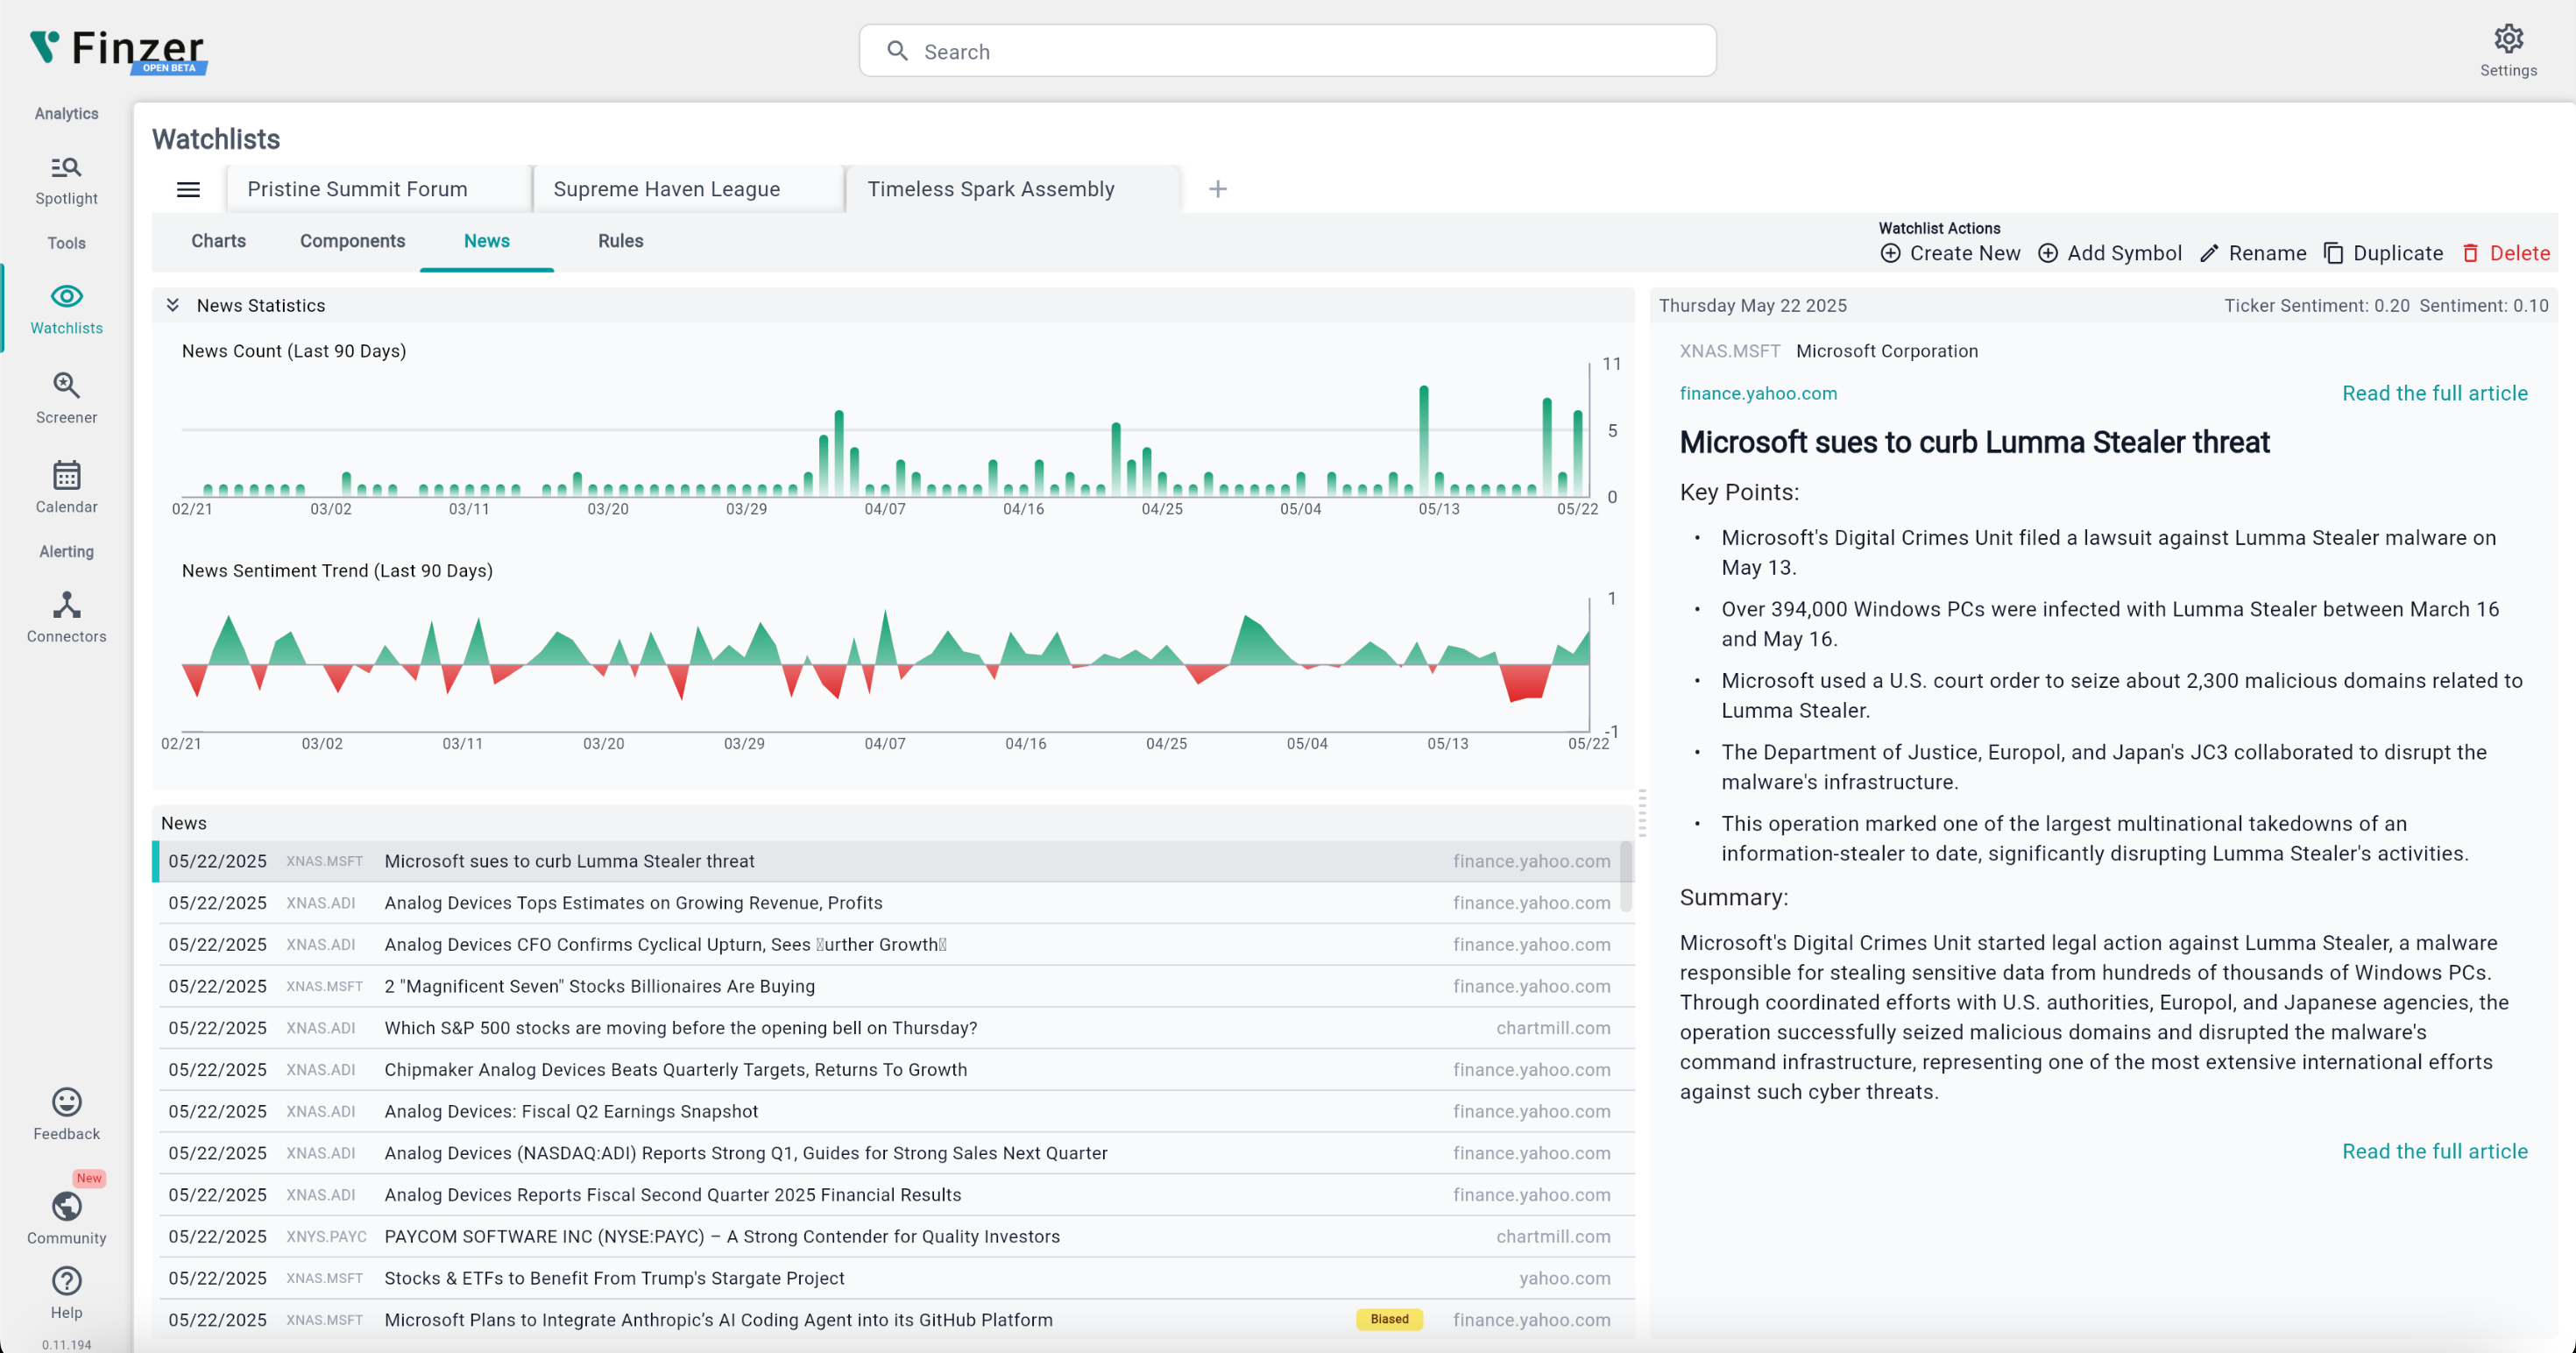Select Analog Devices CFO Confirms Cyclical Upturn row

point(895,945)
